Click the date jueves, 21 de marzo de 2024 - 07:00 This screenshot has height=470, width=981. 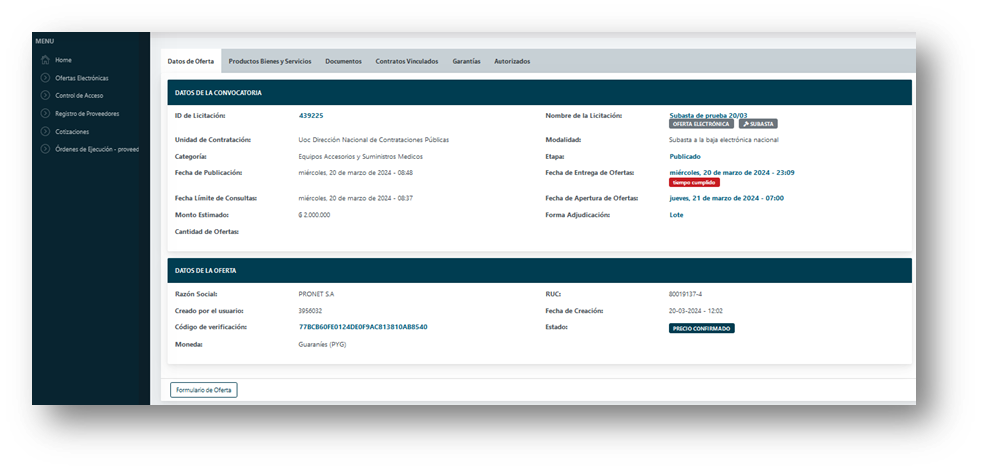726,198
